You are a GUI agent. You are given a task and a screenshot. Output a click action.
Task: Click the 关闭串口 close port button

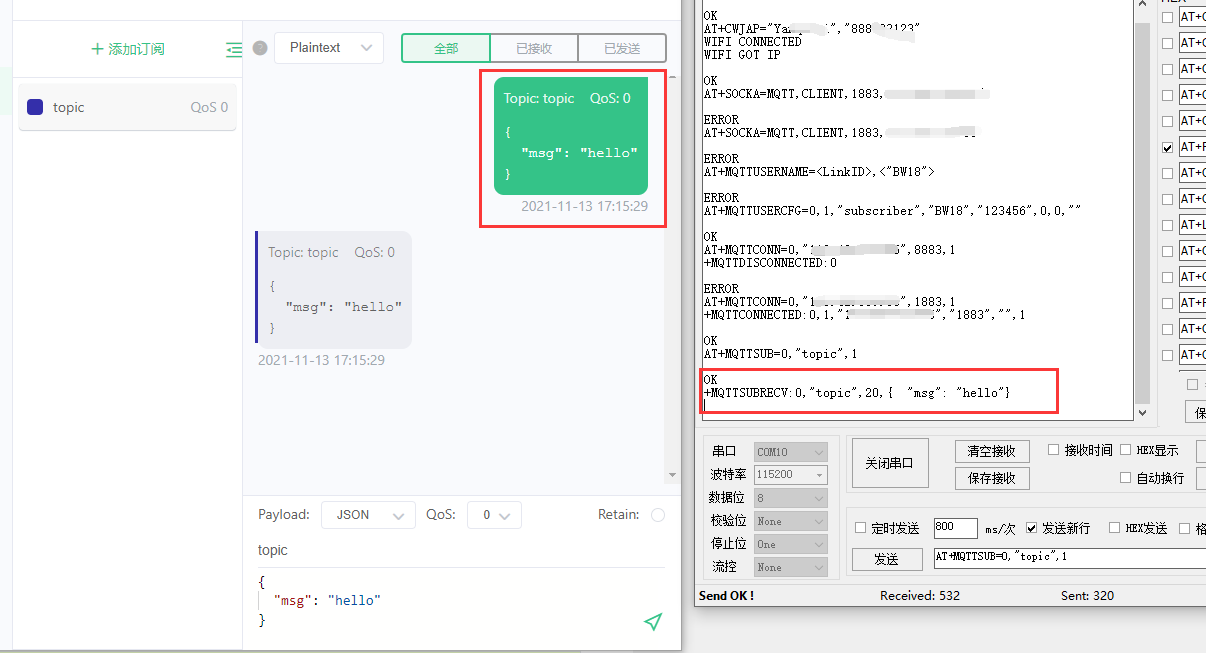click(890, 463)
